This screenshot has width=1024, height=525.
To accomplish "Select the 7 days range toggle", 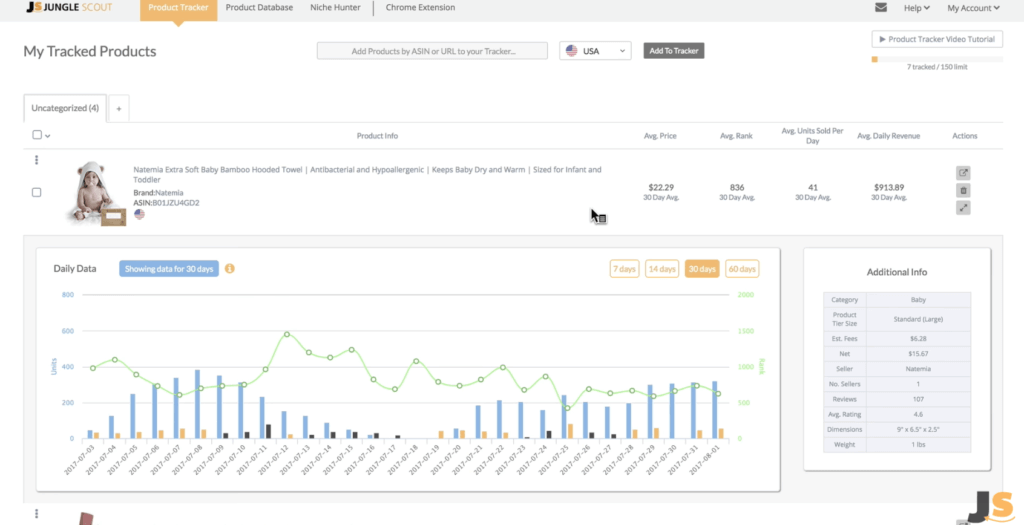I will pos(624,269).
